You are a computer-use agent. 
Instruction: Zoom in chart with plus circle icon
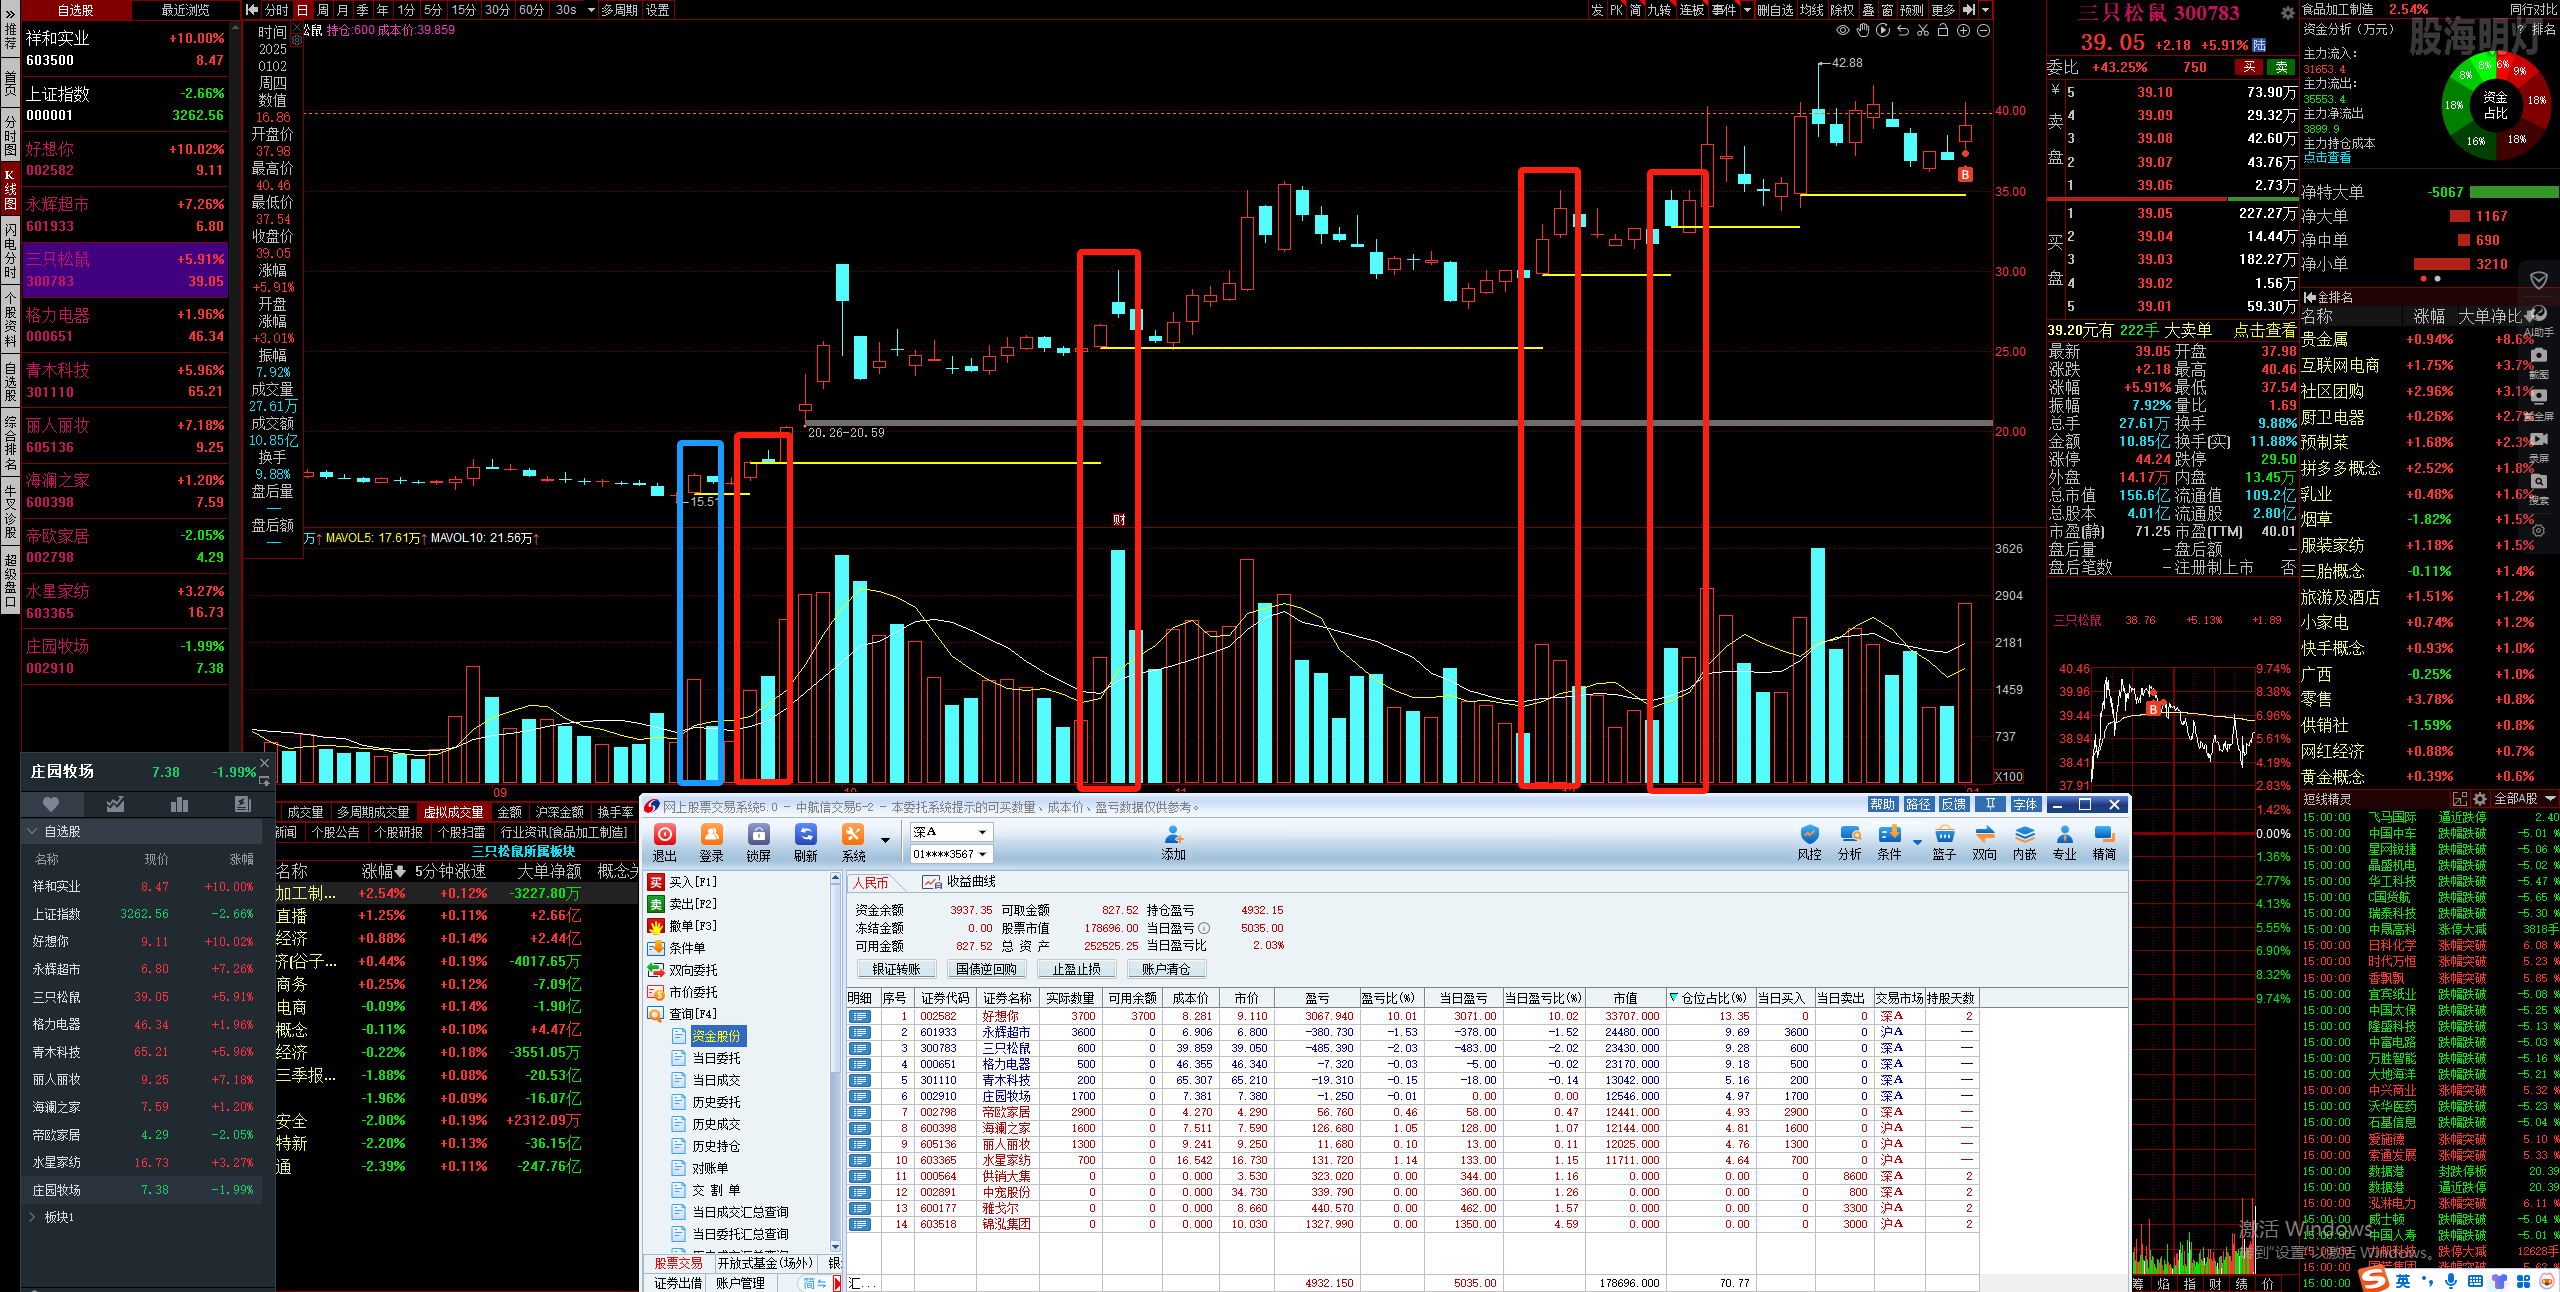[1963, 31]
